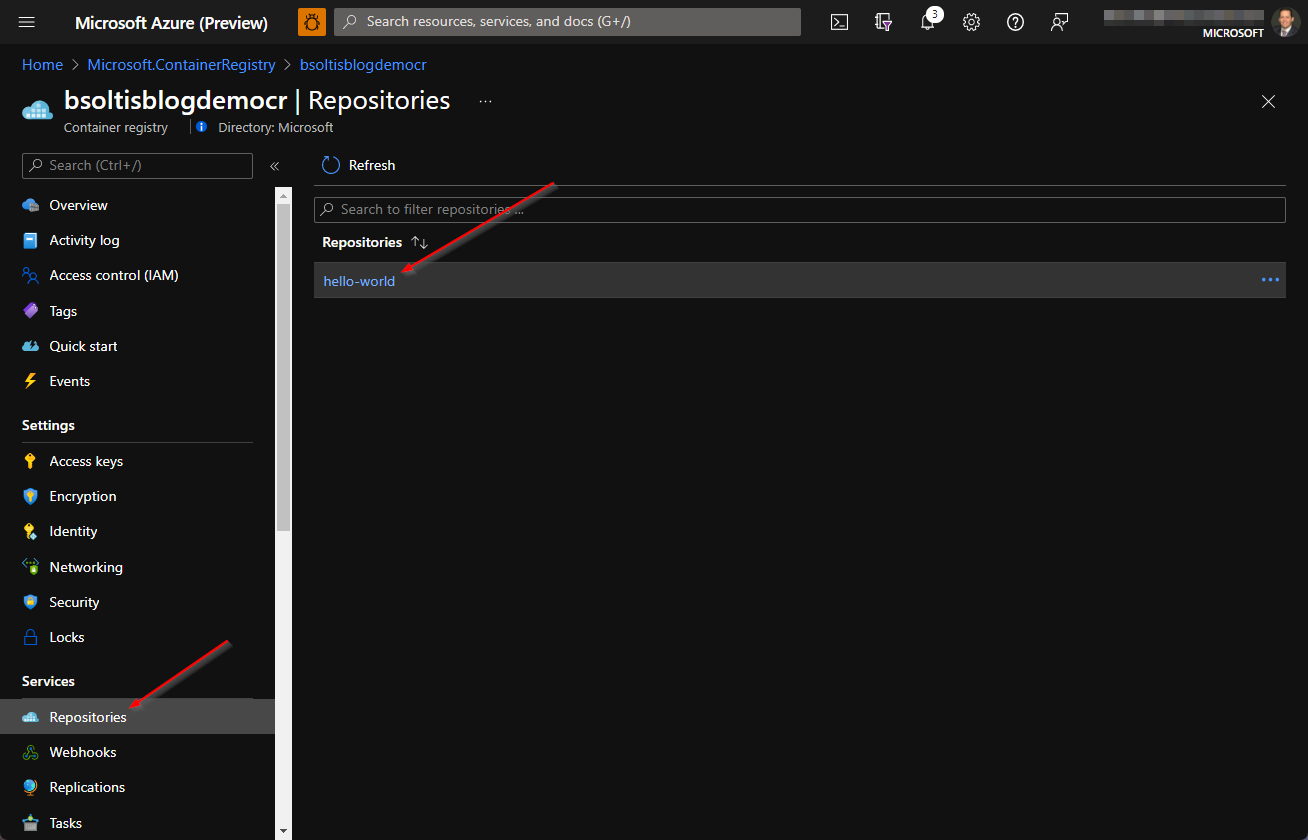
Task: Open the hello-world repository link
Action: pos(359,281)
